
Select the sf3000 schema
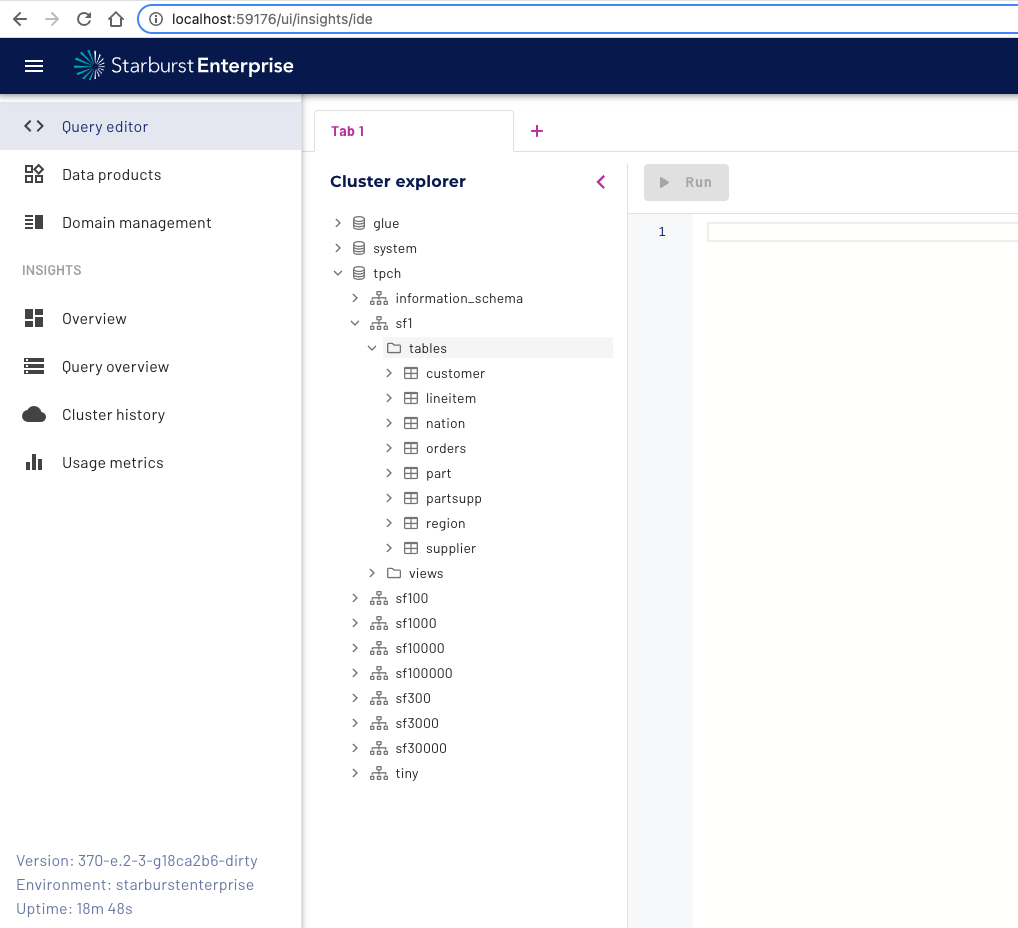pyautogui.click(x=417, y=723)
